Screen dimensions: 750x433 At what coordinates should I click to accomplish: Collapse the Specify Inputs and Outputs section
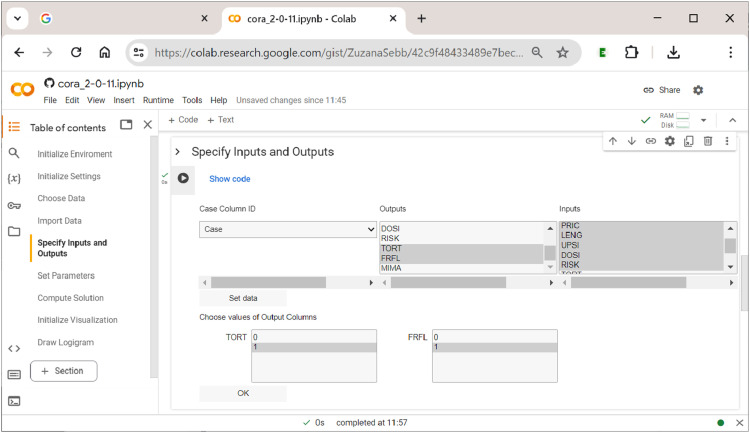click(177, 152)
